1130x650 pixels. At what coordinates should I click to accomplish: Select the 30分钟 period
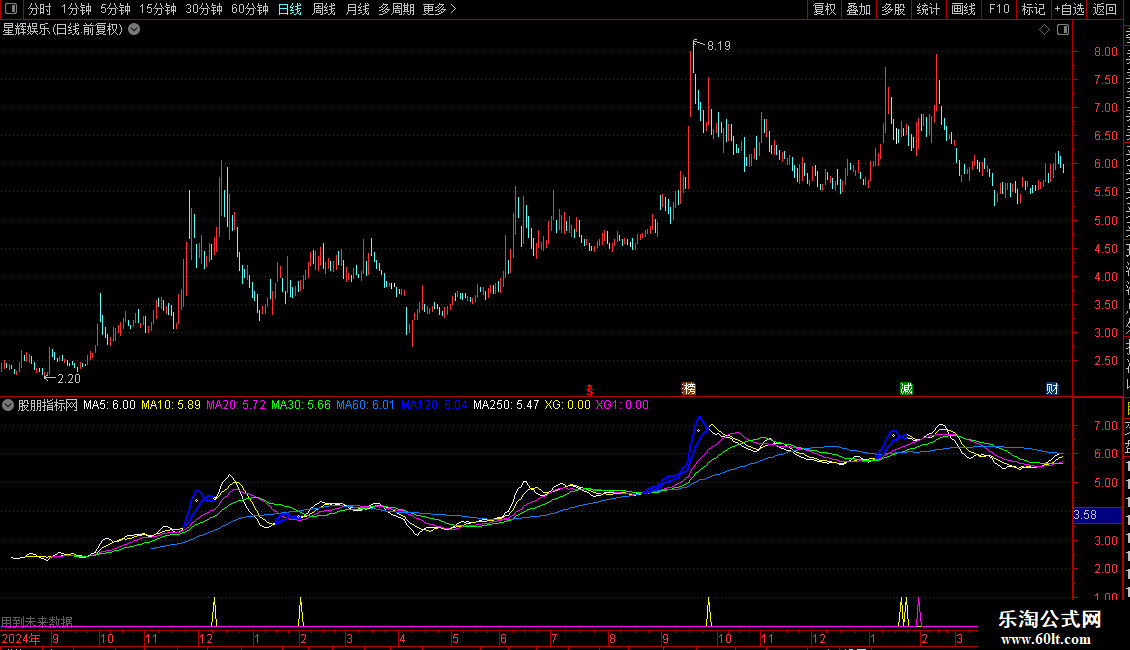coord(204,9)
